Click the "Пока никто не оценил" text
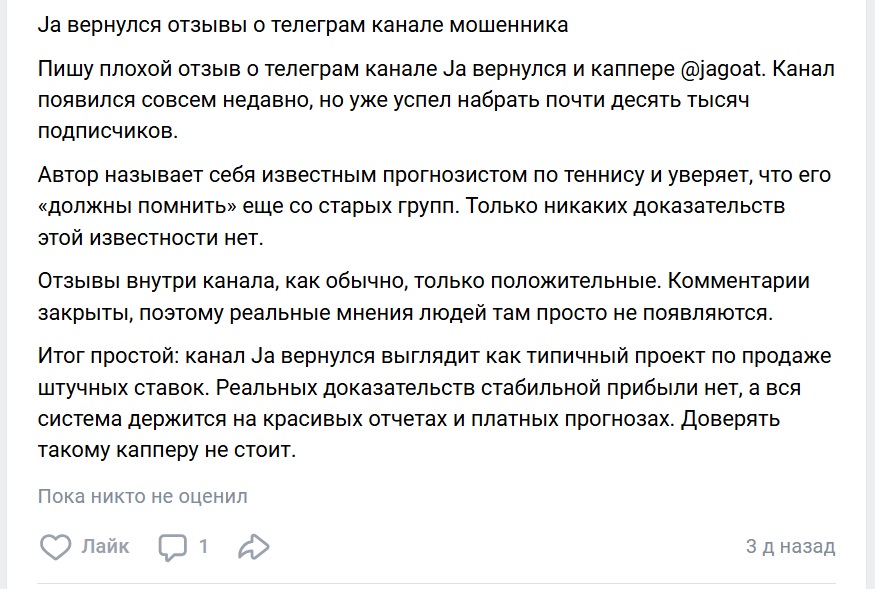The image size is (875, 589). [x=142, y=496]
